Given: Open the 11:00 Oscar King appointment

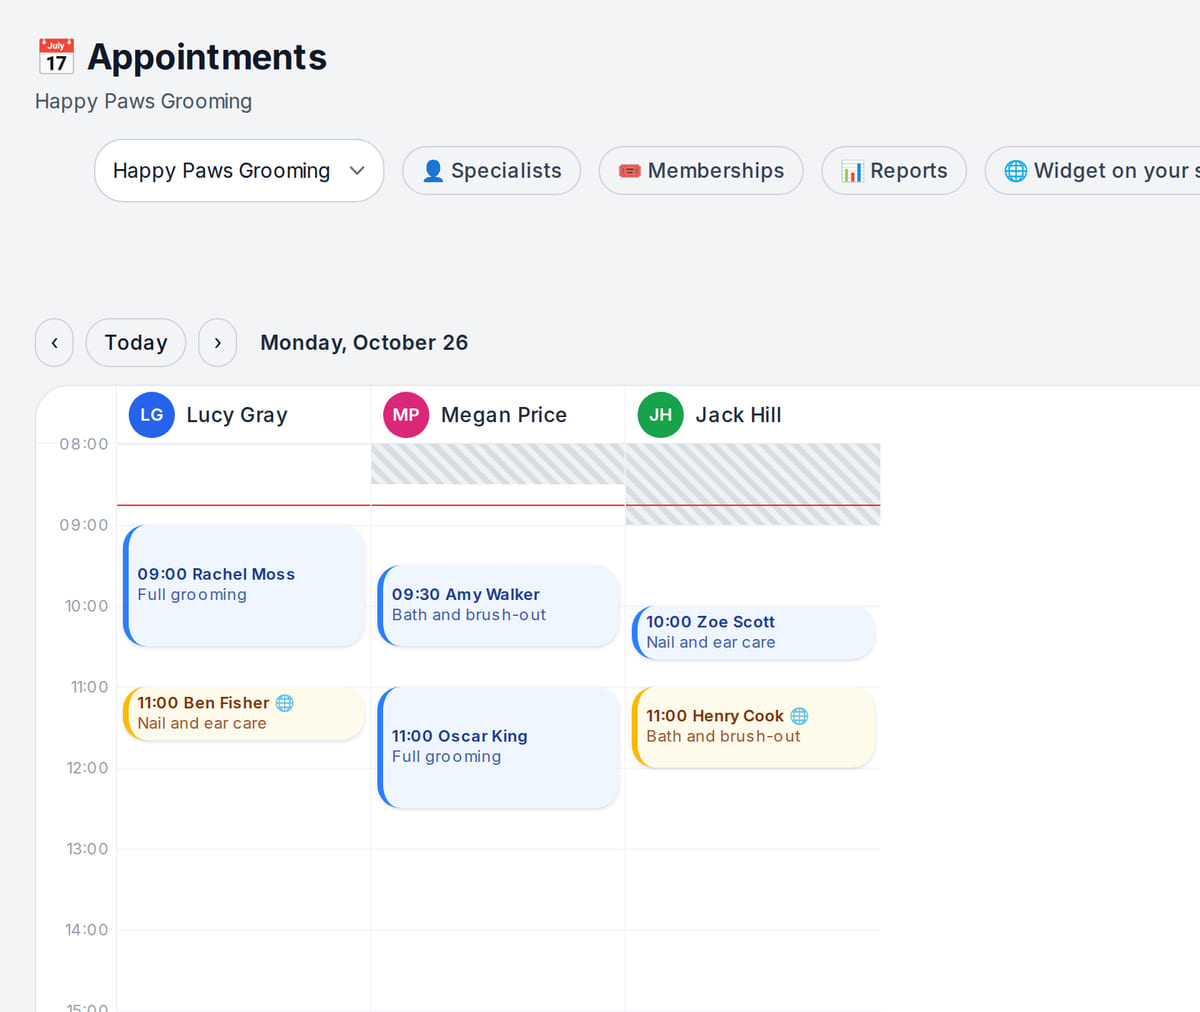Looking at the screenshot, I should pos(498,747).
